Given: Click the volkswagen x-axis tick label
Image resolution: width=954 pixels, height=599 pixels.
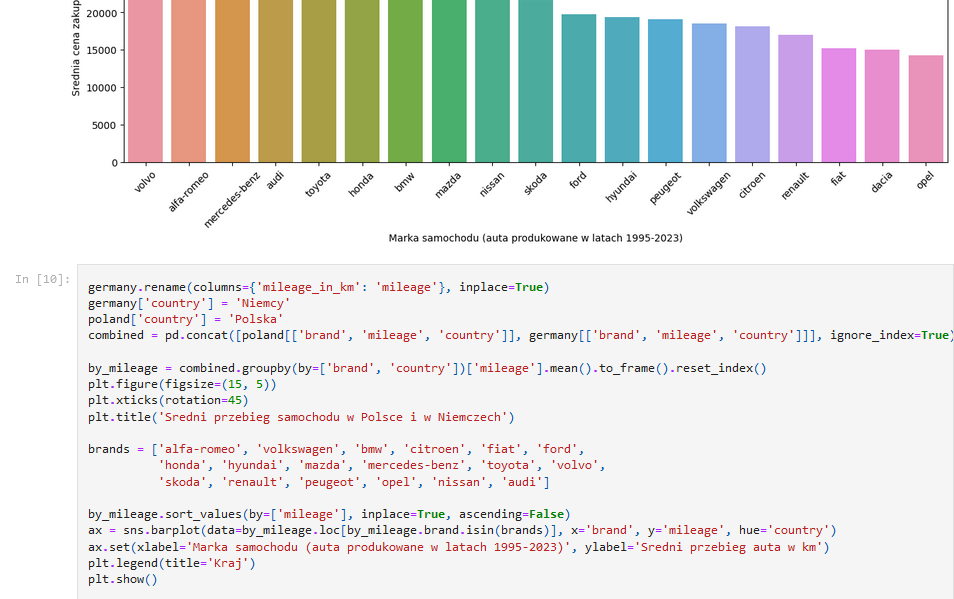Looking at the screenshot, I should pos(707,194).
